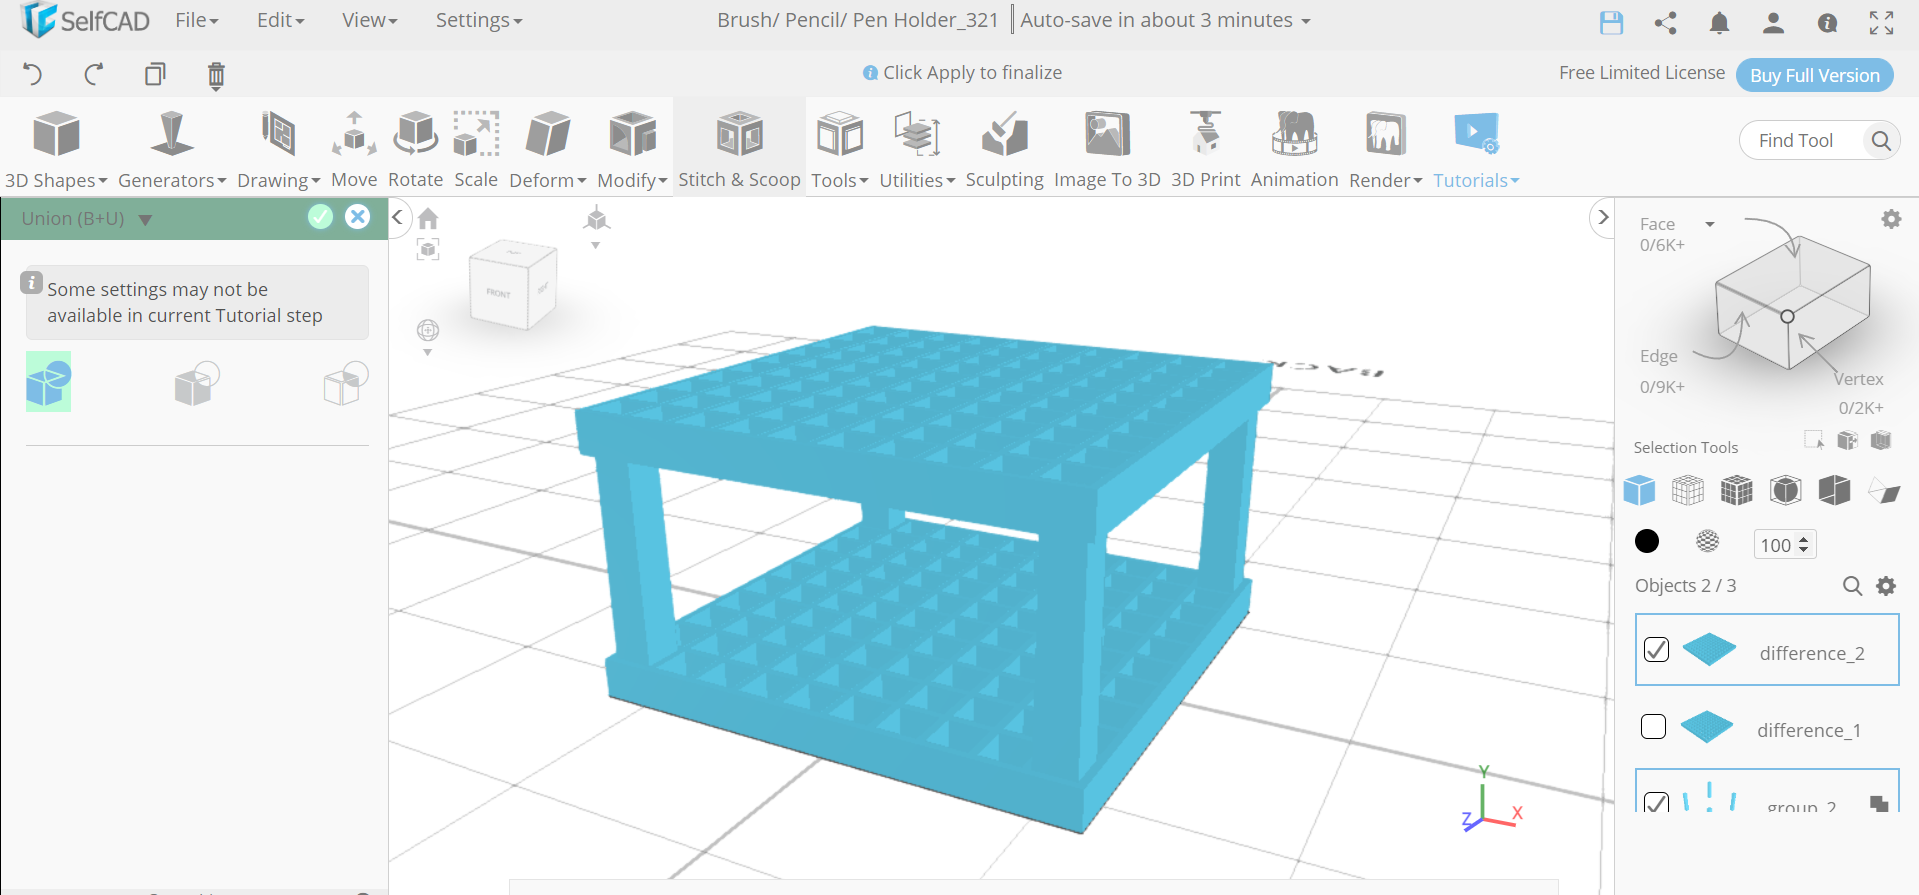Click Buy Full Version button
This screenshot has height=895, width=1919.
pos(1814,75)
